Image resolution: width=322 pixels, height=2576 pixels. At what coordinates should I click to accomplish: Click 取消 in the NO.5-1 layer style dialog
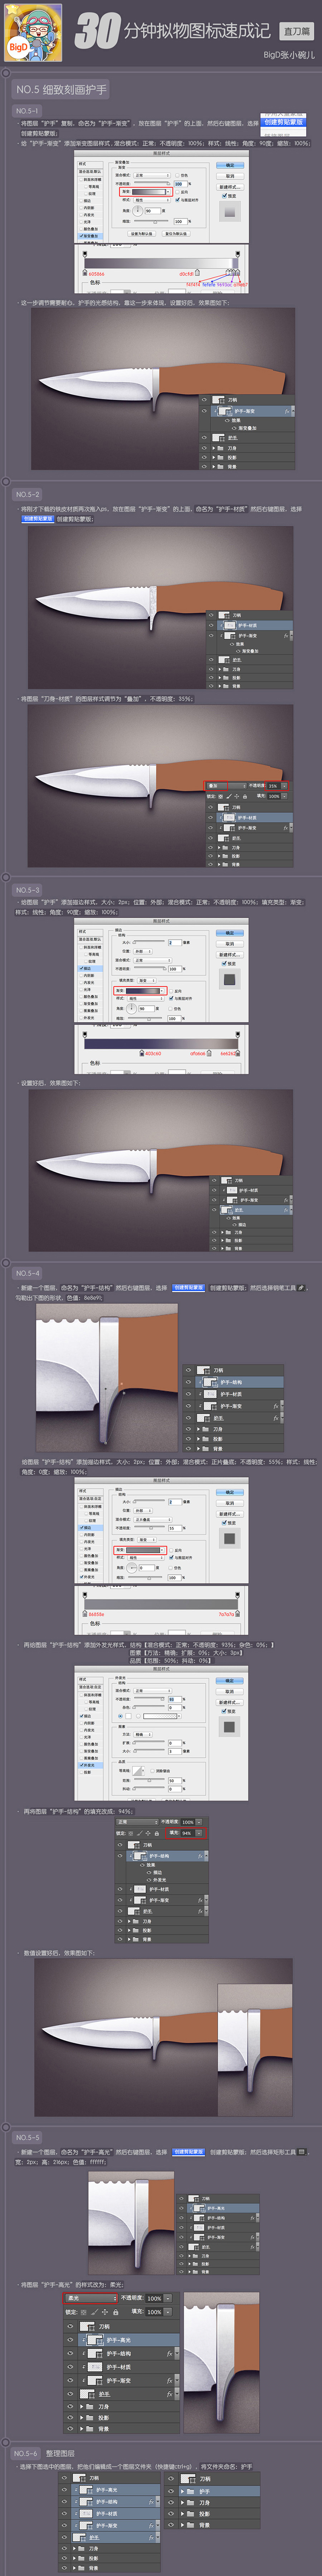pyautogui.click(x=229, y=176)
